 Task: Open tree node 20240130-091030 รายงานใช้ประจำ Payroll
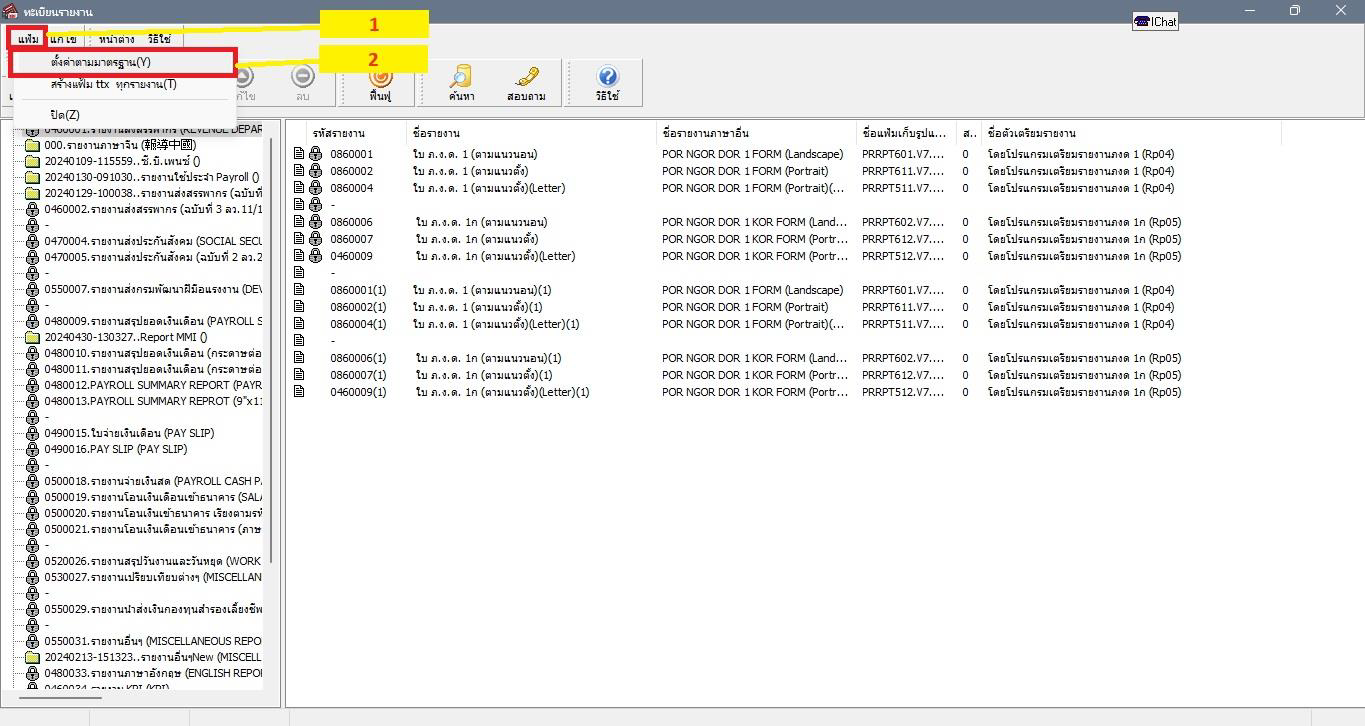150,177
